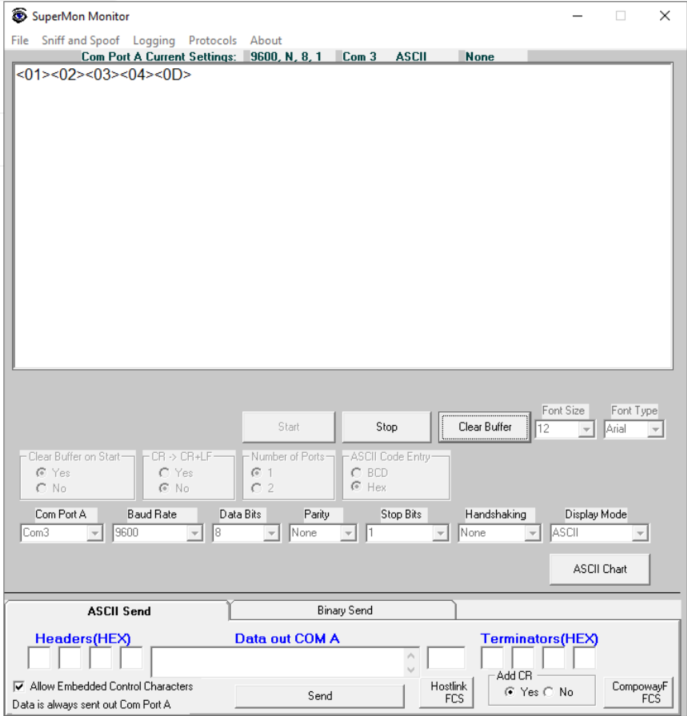
Task: Click the ASCII status text in the settings bar
Action: (x=411, y=57)
